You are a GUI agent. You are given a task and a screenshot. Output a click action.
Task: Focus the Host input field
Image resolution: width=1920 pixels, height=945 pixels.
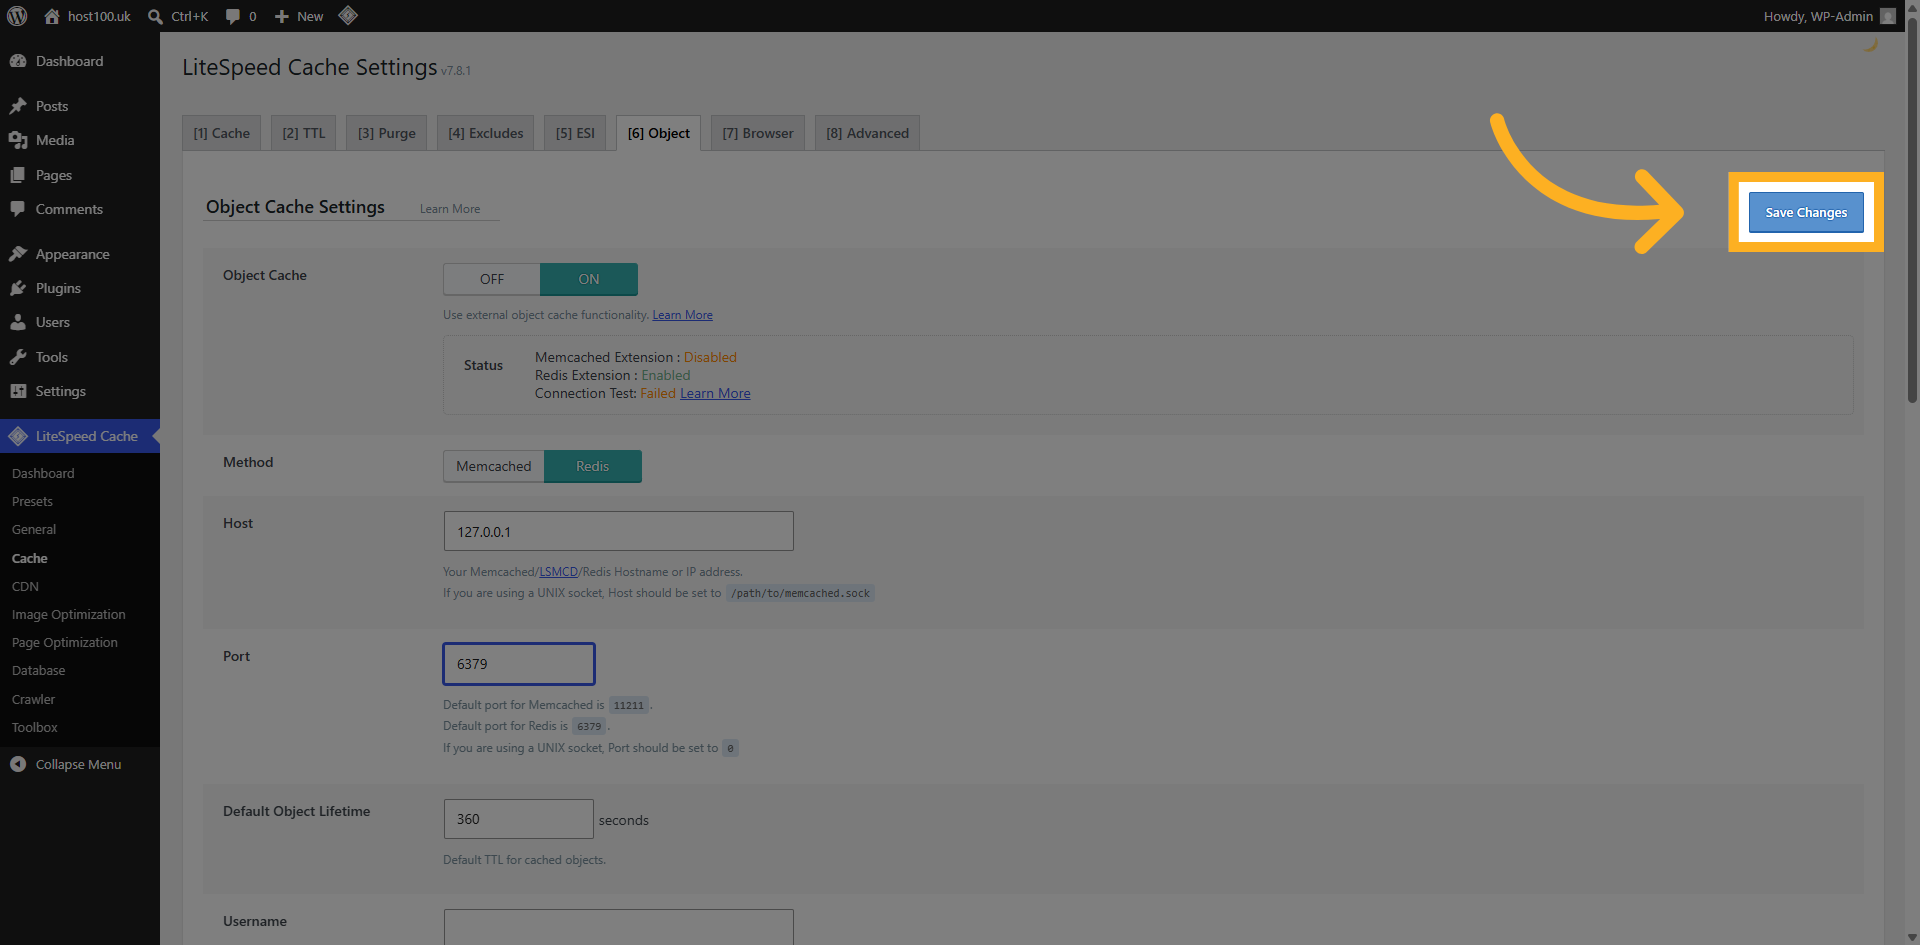(619, 531)
